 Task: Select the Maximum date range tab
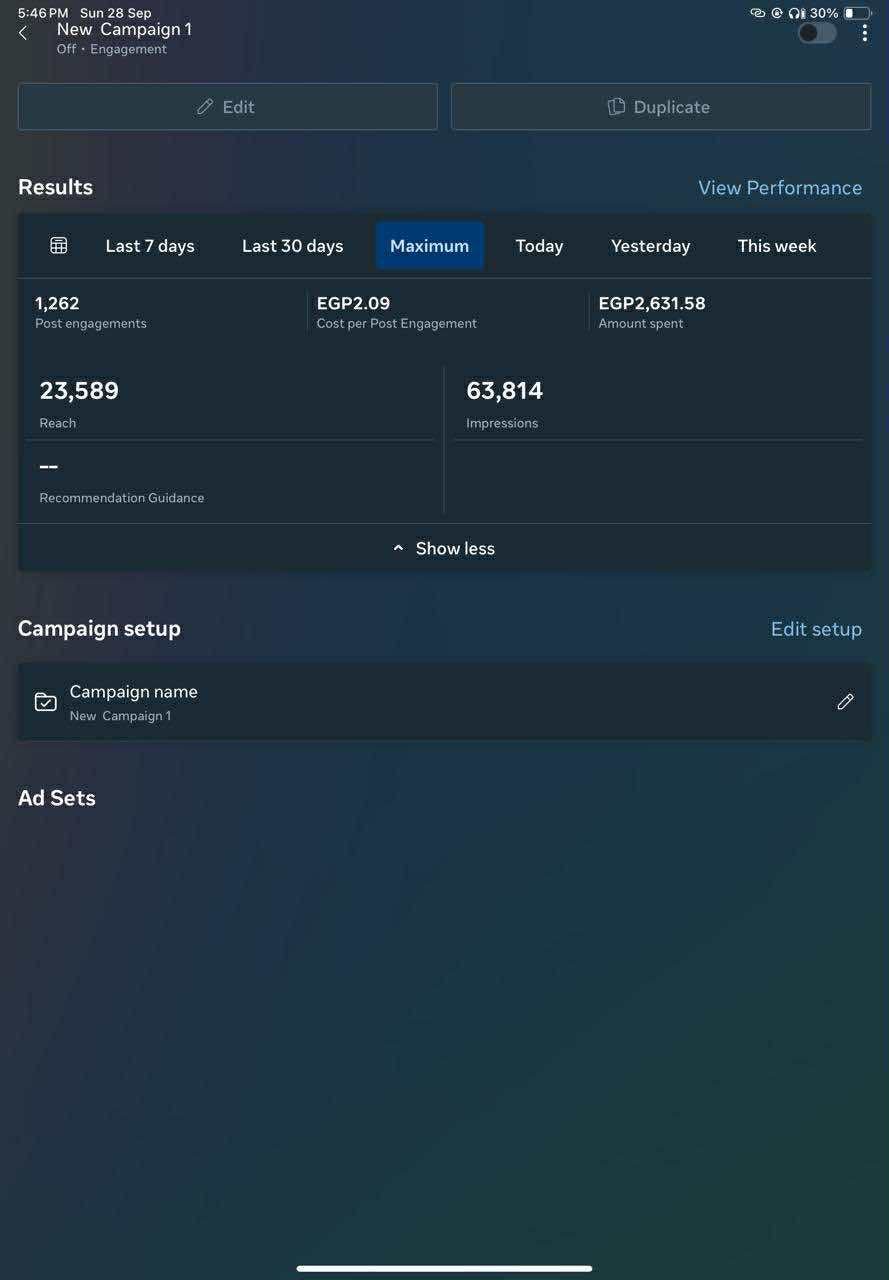pyautogui.click(x=429, y=246)
